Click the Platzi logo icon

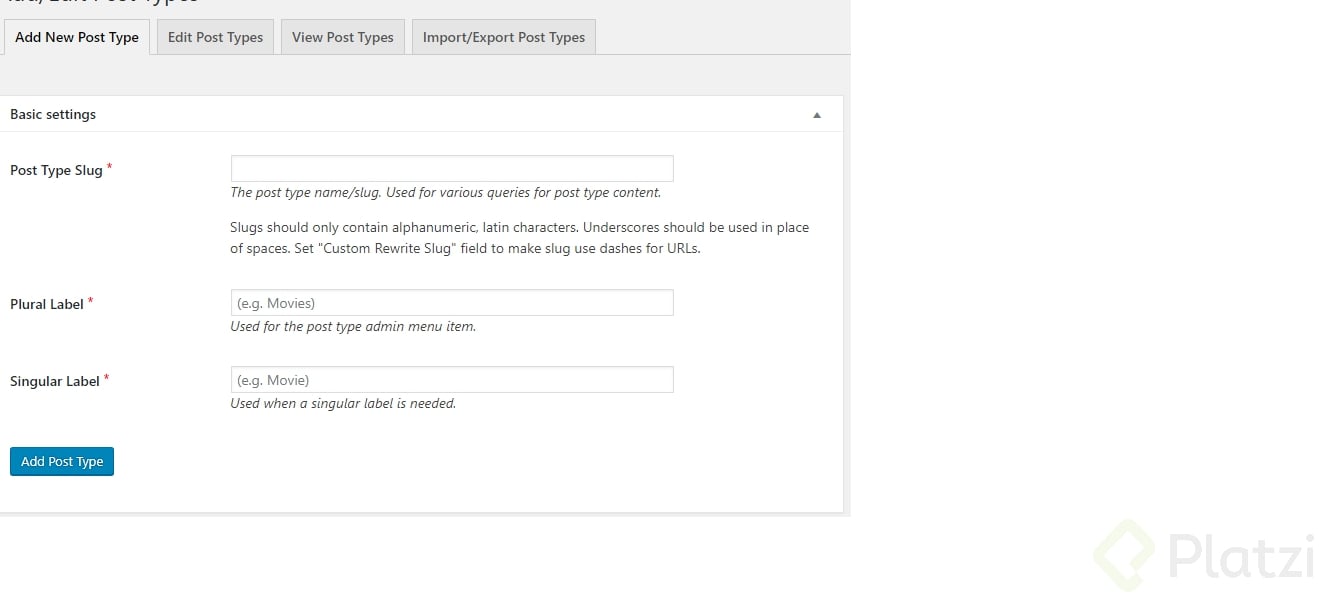[x=1124, y=553]
